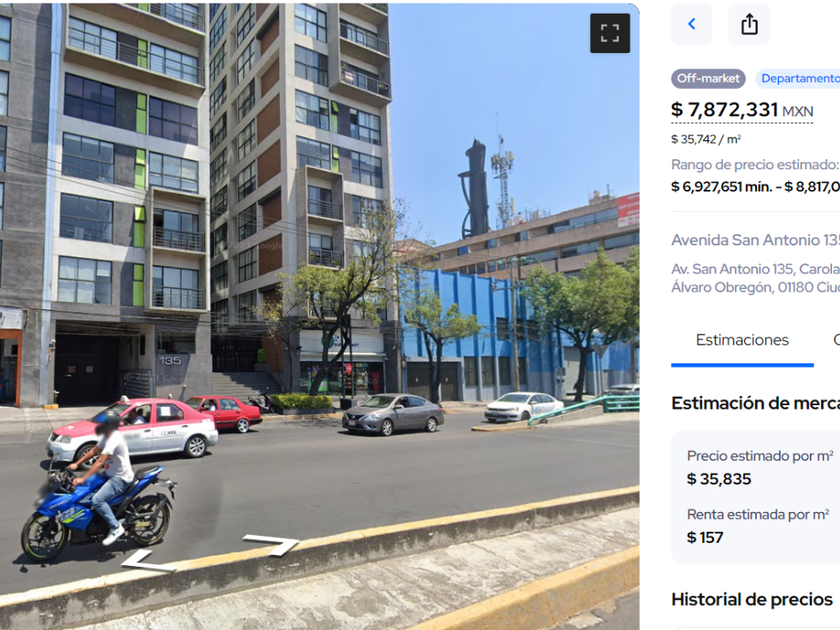Viewport: 840px width, 630px height.
Task: Click the Avenida San Antonio 135 title
Action: [x=755, y=240]
